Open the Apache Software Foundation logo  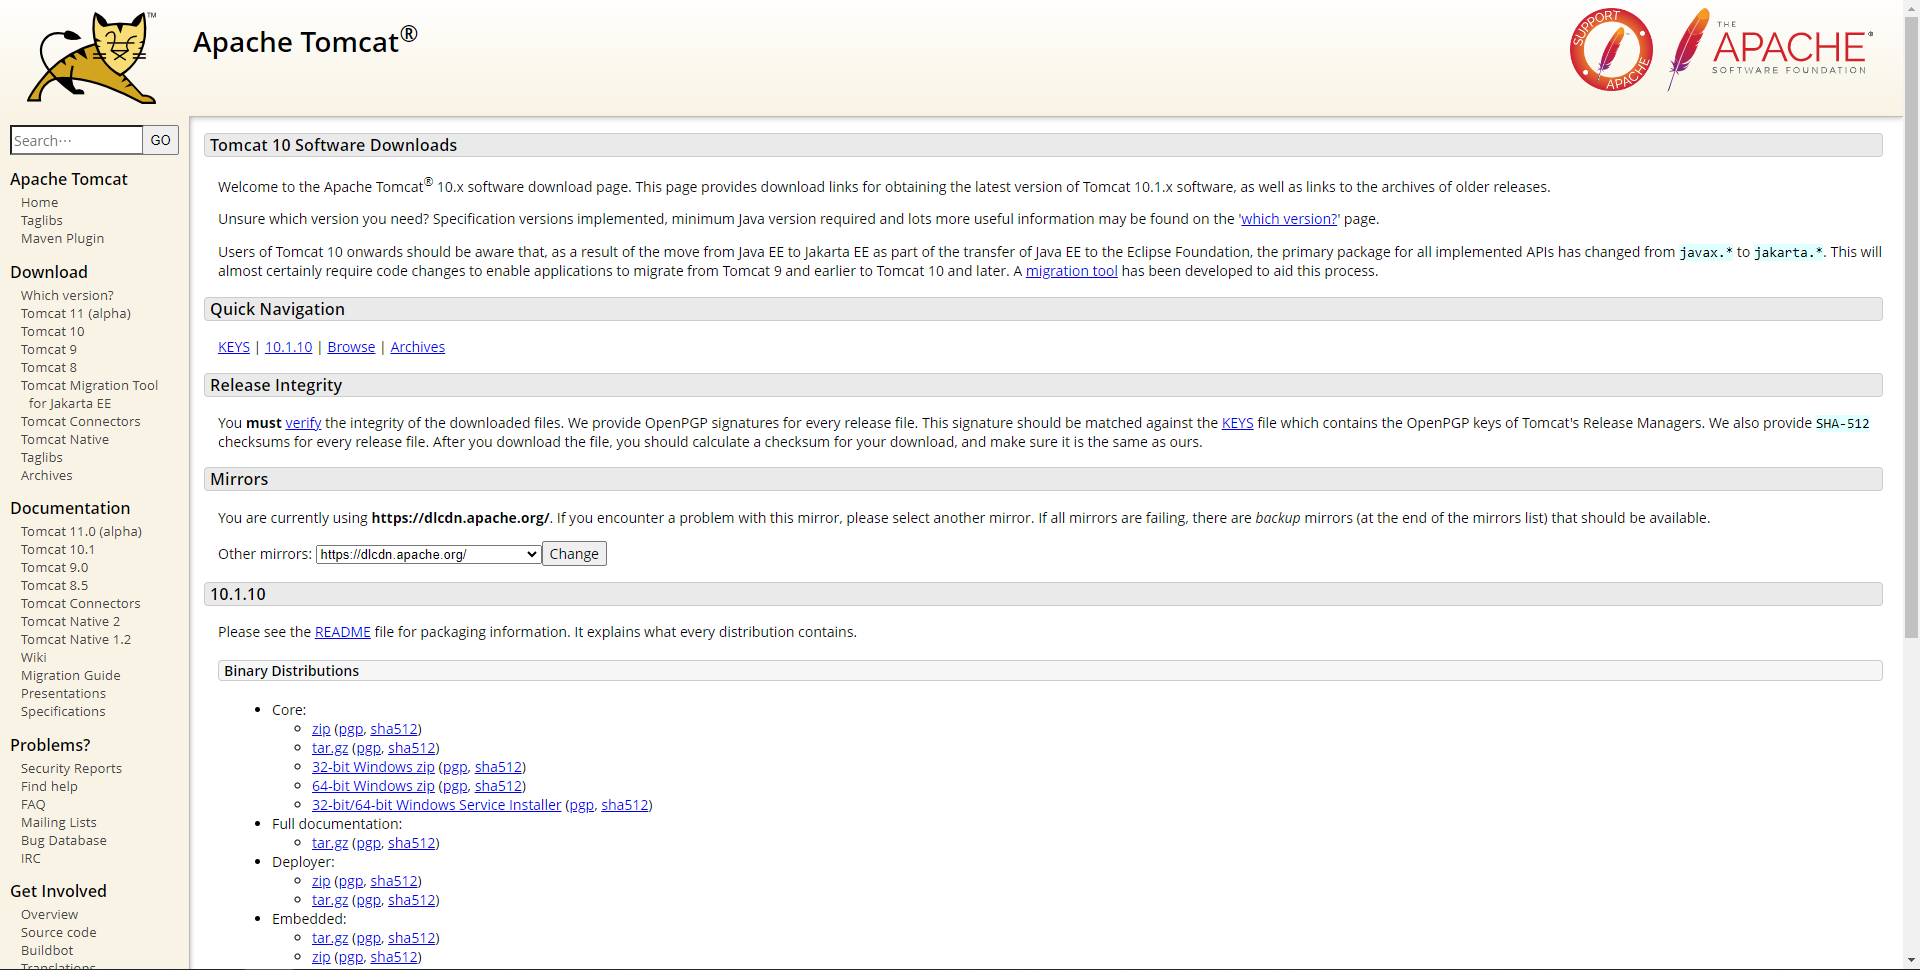(1770, 49)
